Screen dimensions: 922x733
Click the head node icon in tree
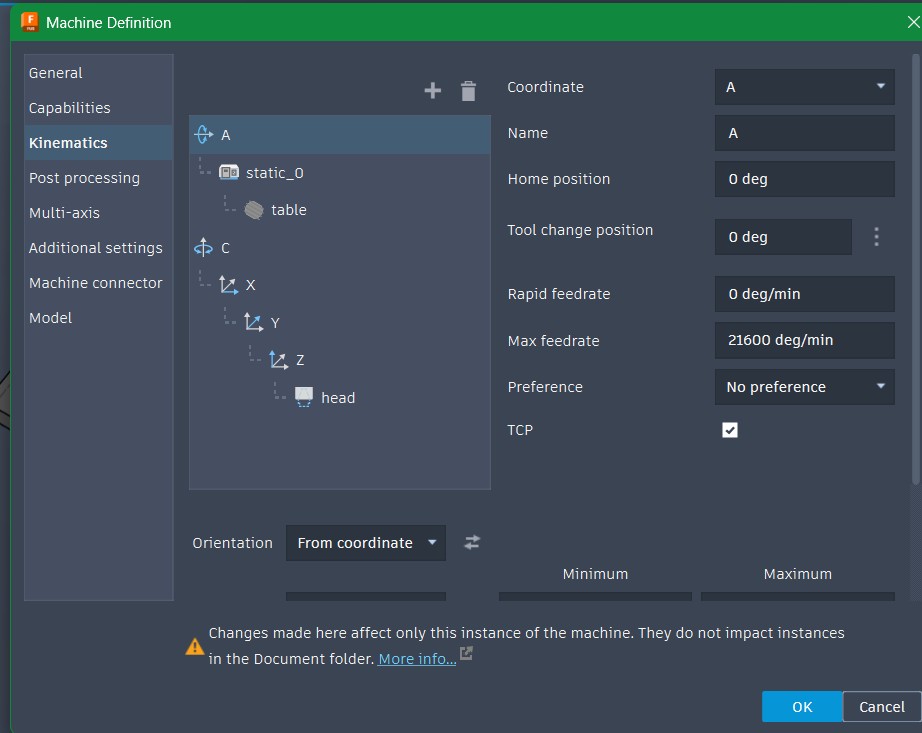point(304,397)
